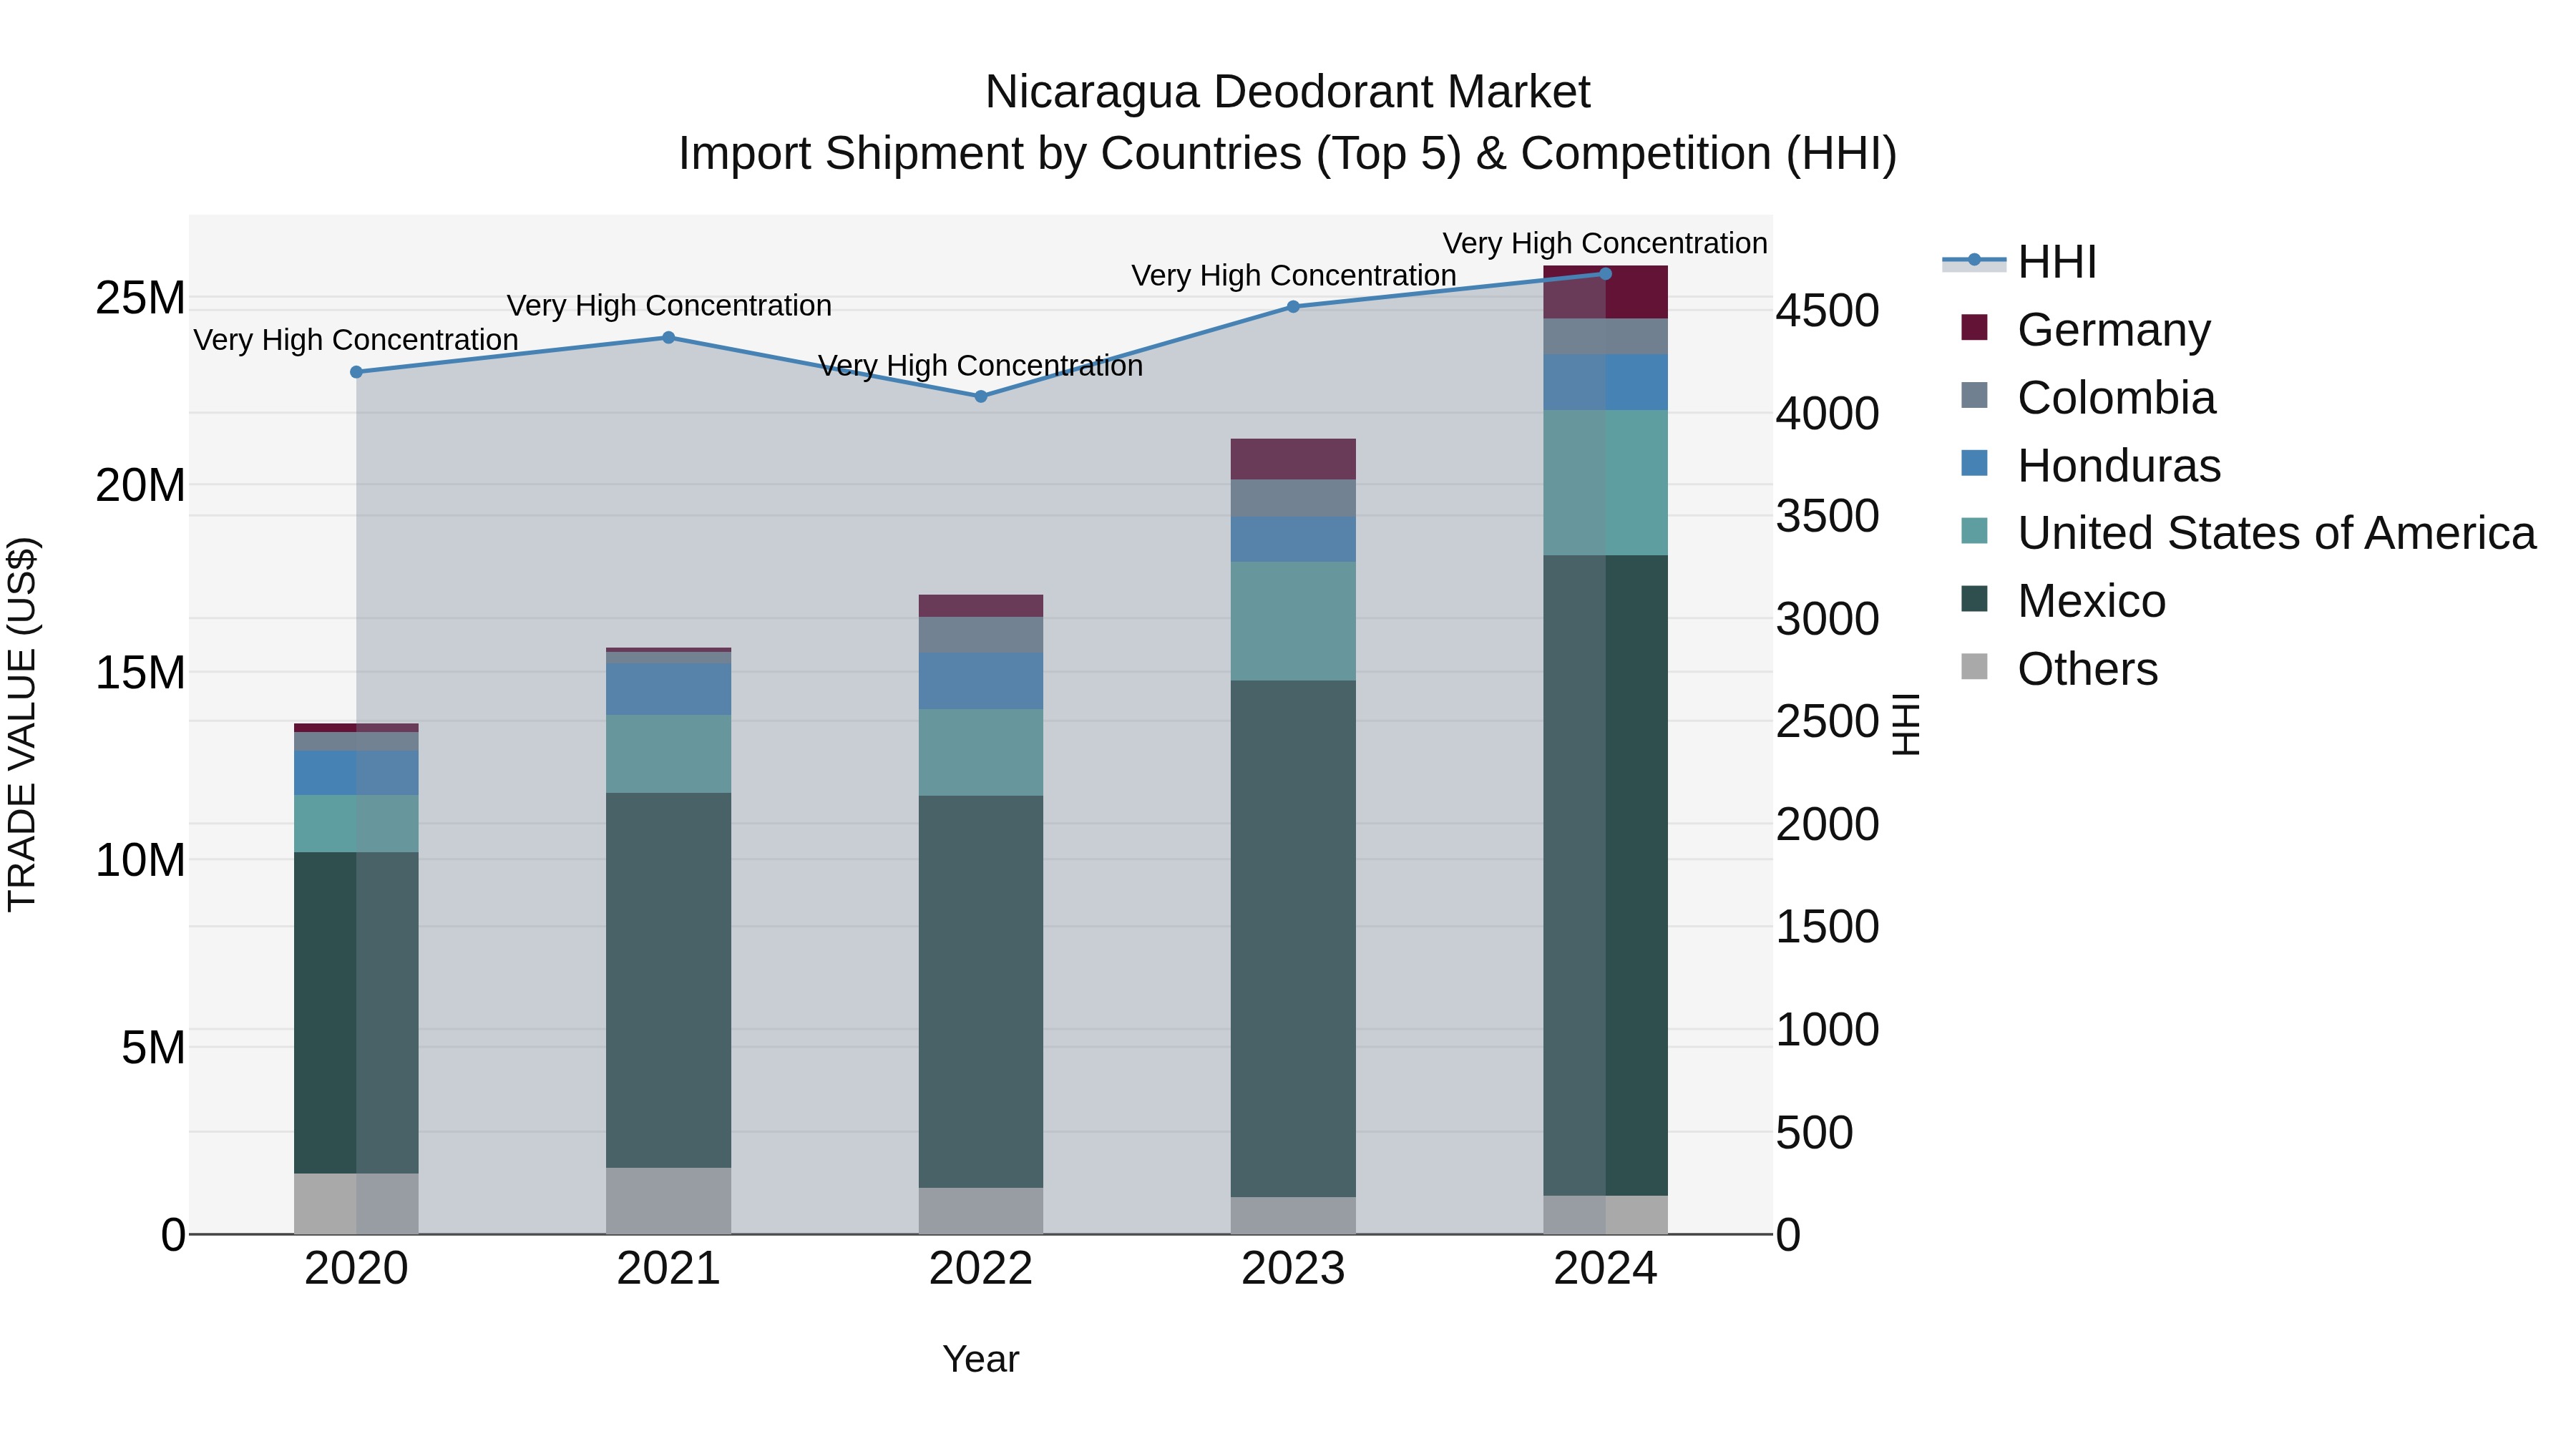Click the 2500 HHI axis tick

click(1827, 722)
